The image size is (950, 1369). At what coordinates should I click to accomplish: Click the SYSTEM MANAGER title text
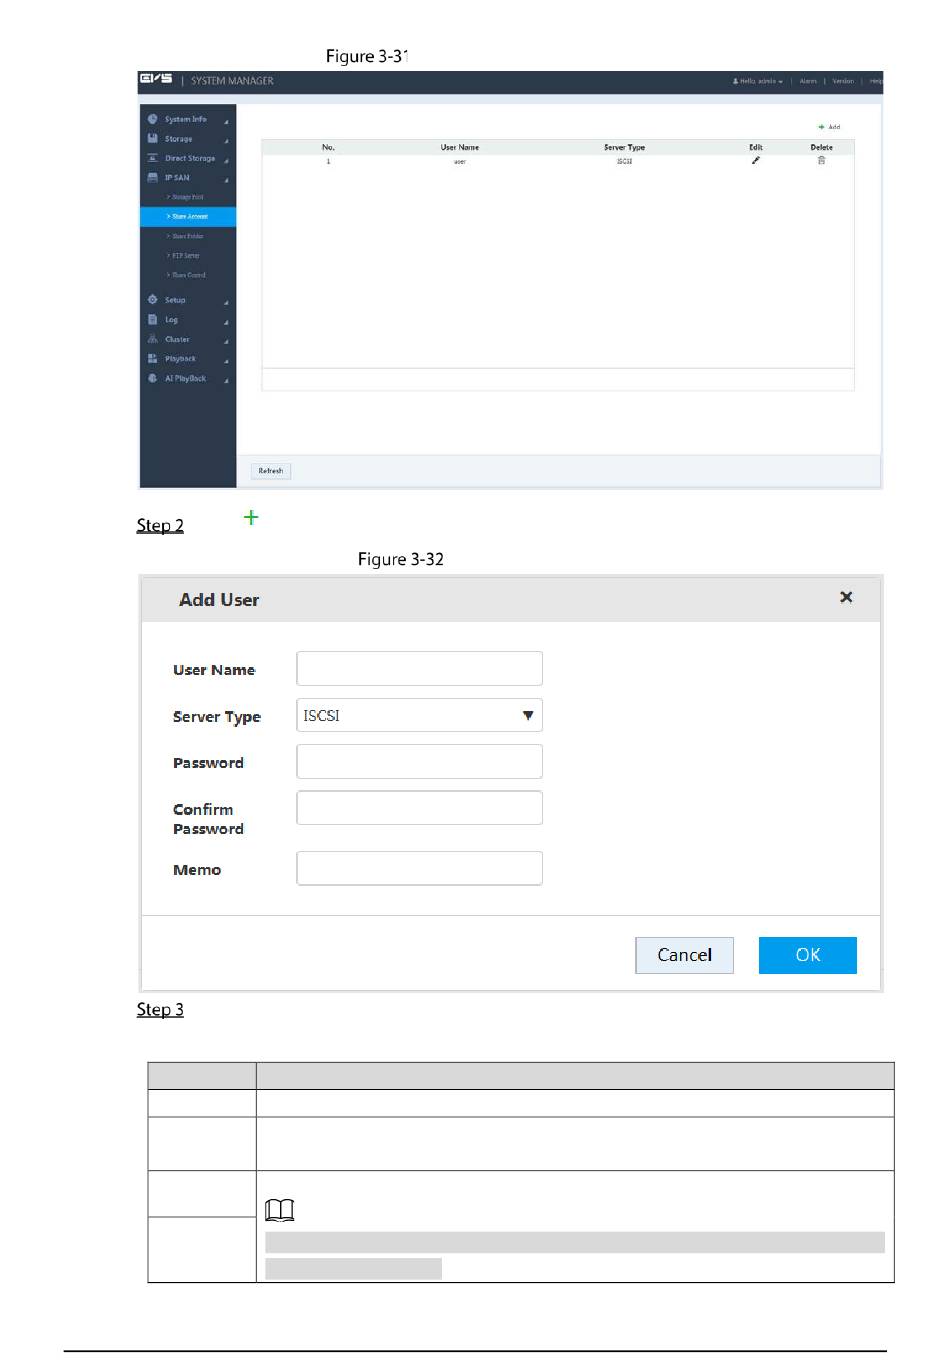[232, 81]
